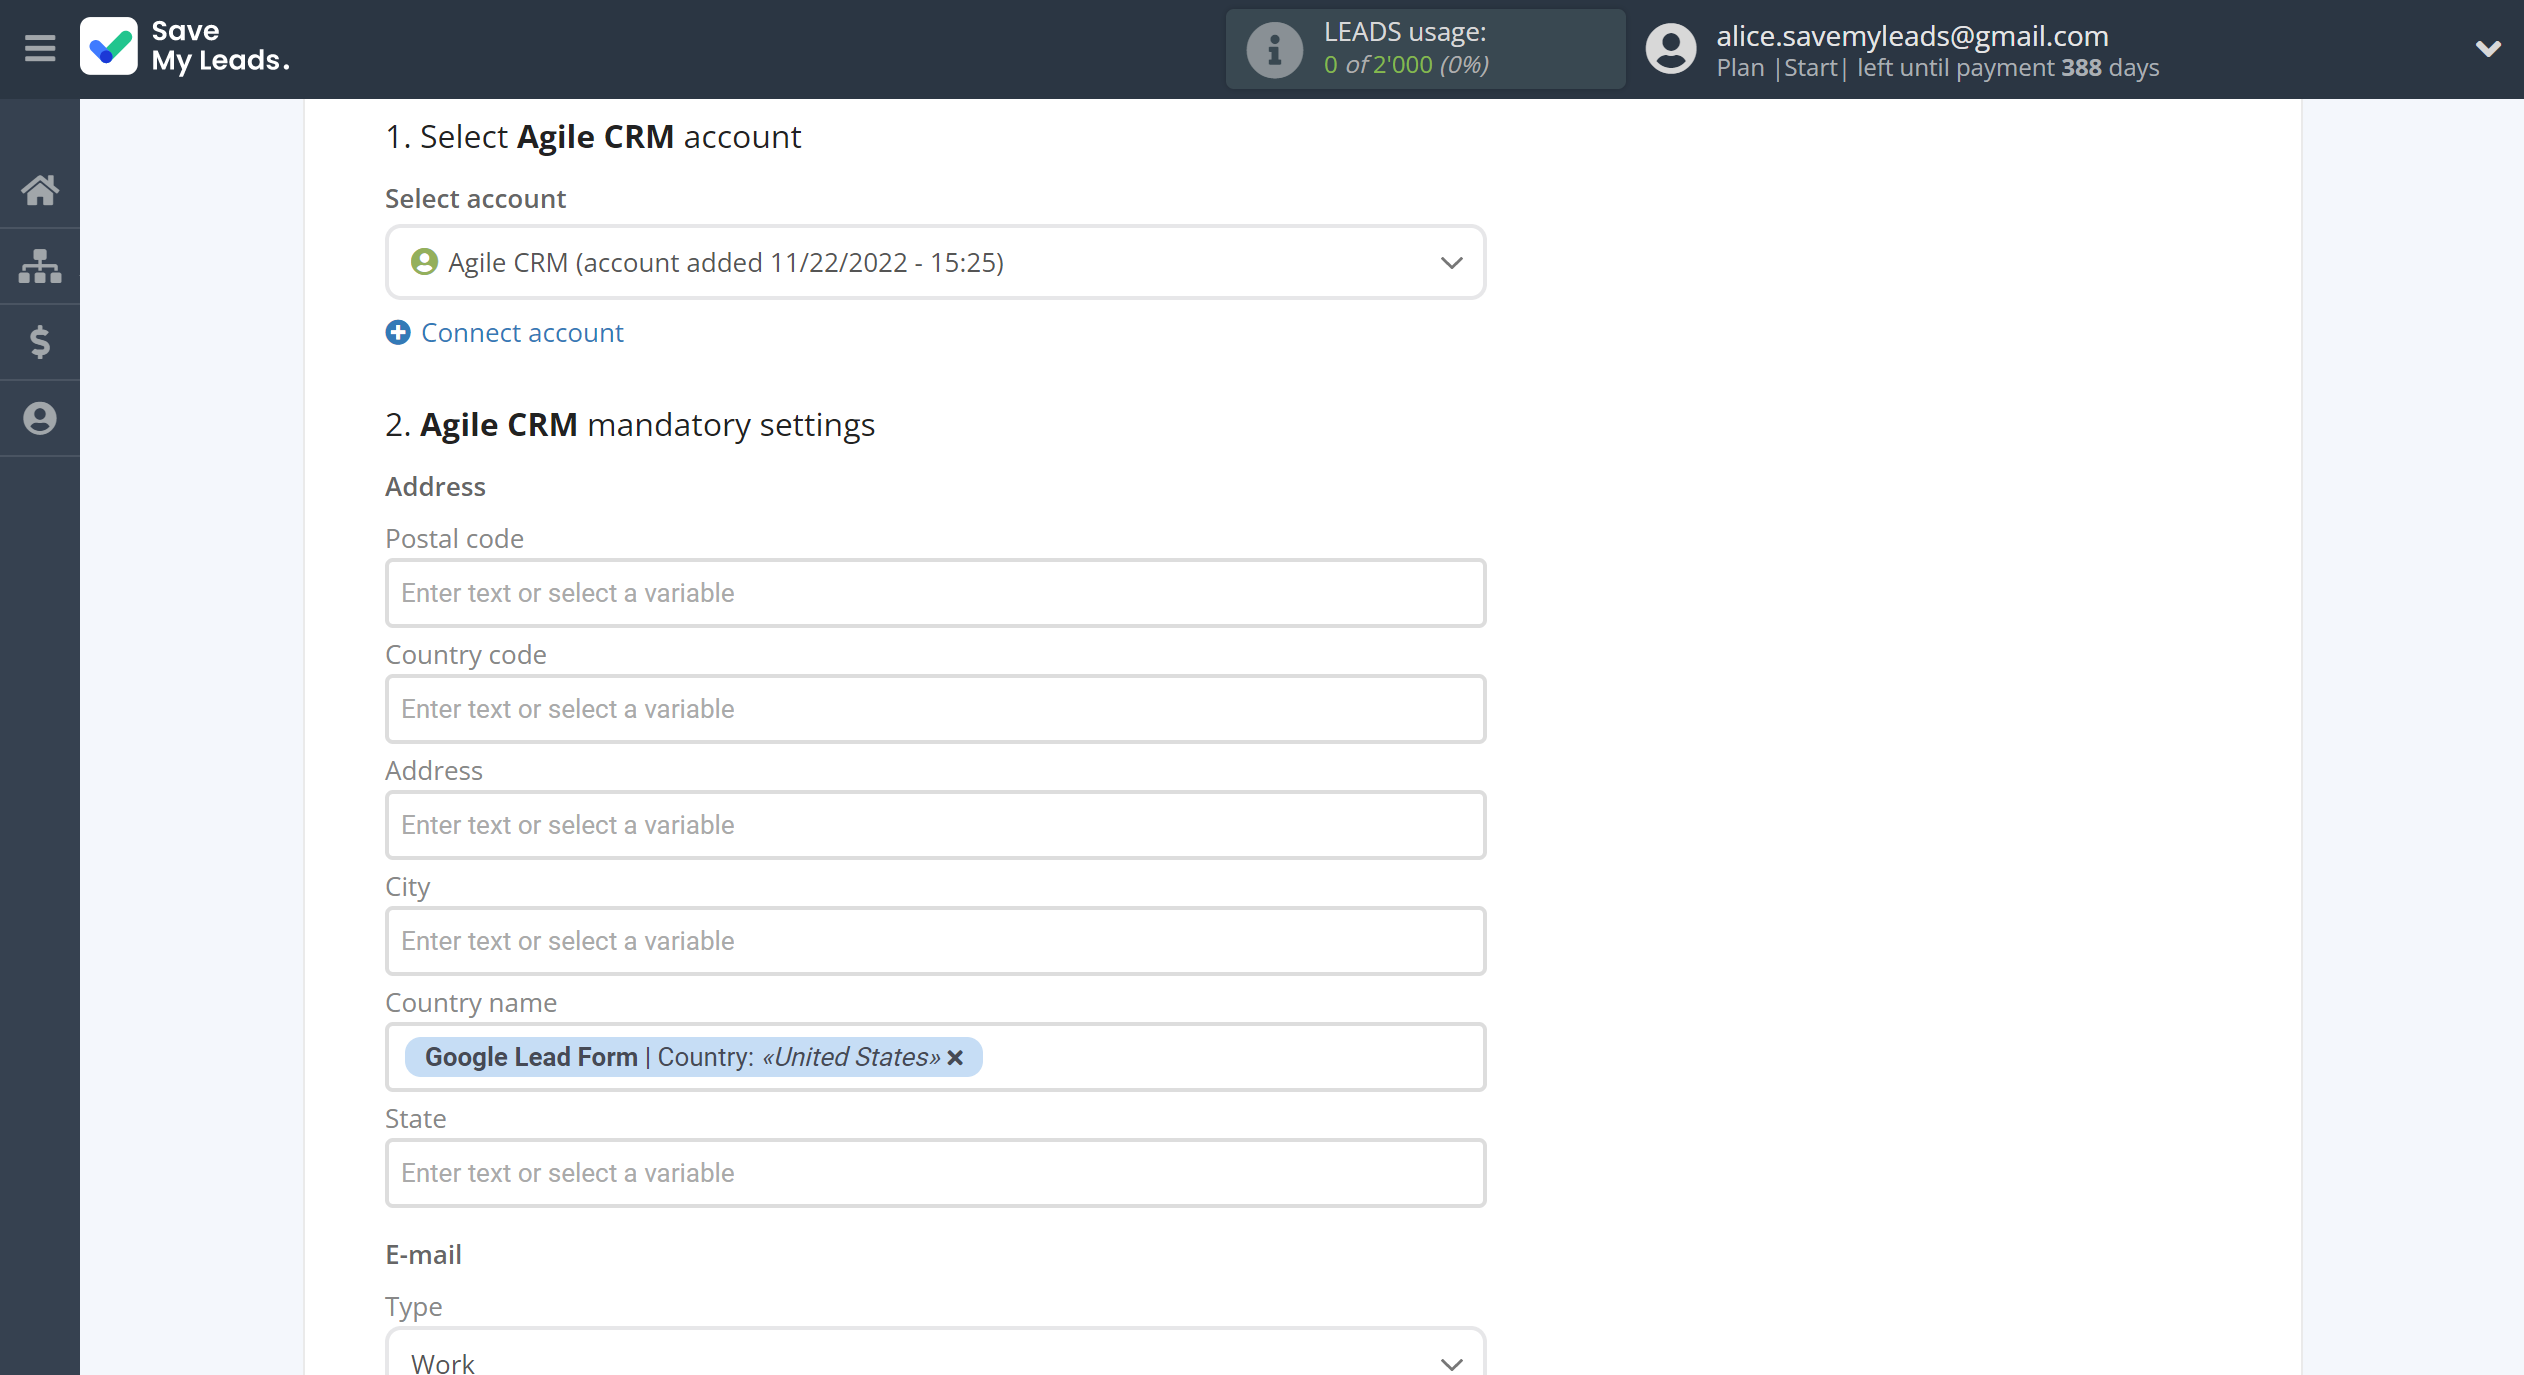Viewport: 2524px width, 1375px height.
Task: Focus the Country code field
Action: tap(935, 709)
